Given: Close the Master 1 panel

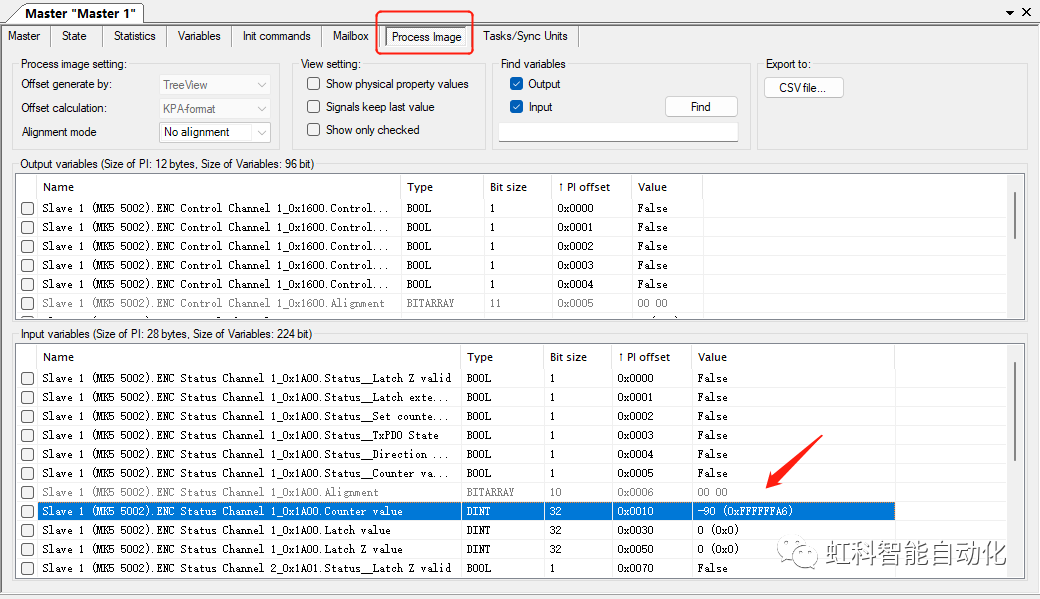Looking at the screenshot, I should tap(1027, 12).
